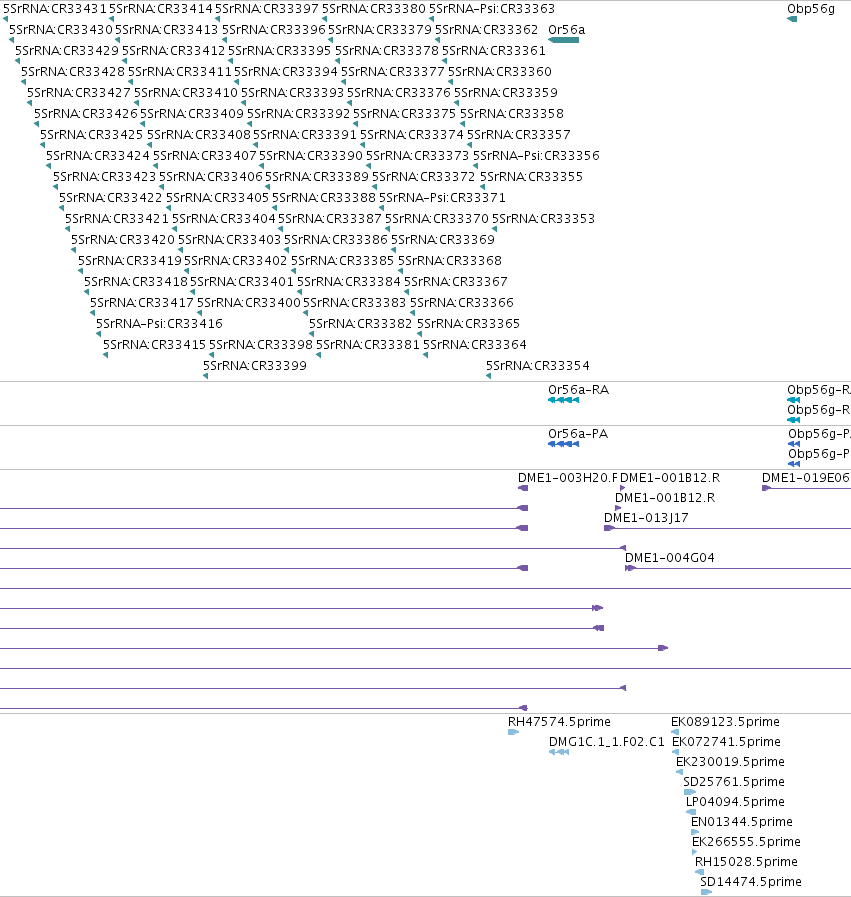Open the 5SrRNA:CR33397 gene label
Screen dimensions: 851x897
point(267,9)
